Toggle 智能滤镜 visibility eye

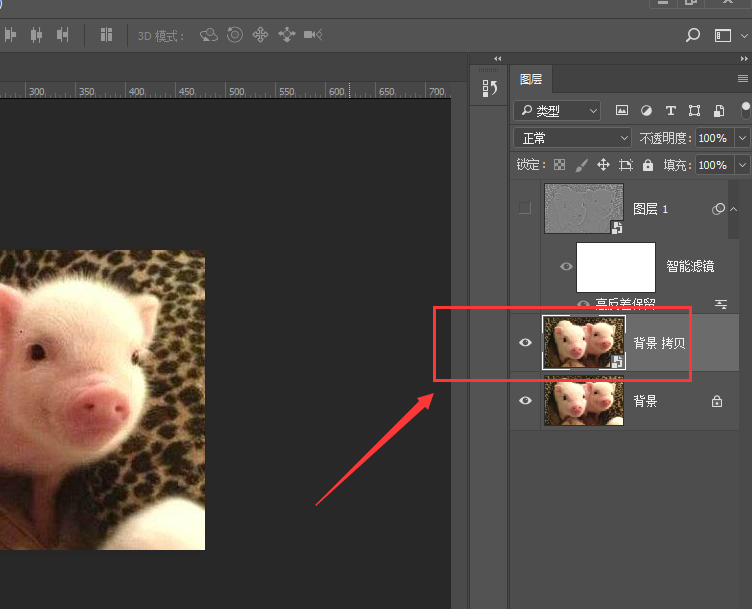tap(567, 267)
